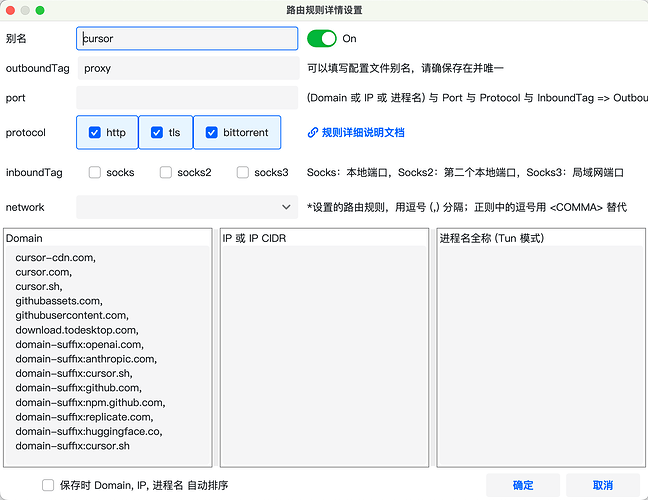The width and height of the screenshot is (648, 500).
Task: Click the githubassets.com, domain line
Action: coord(59,301)
